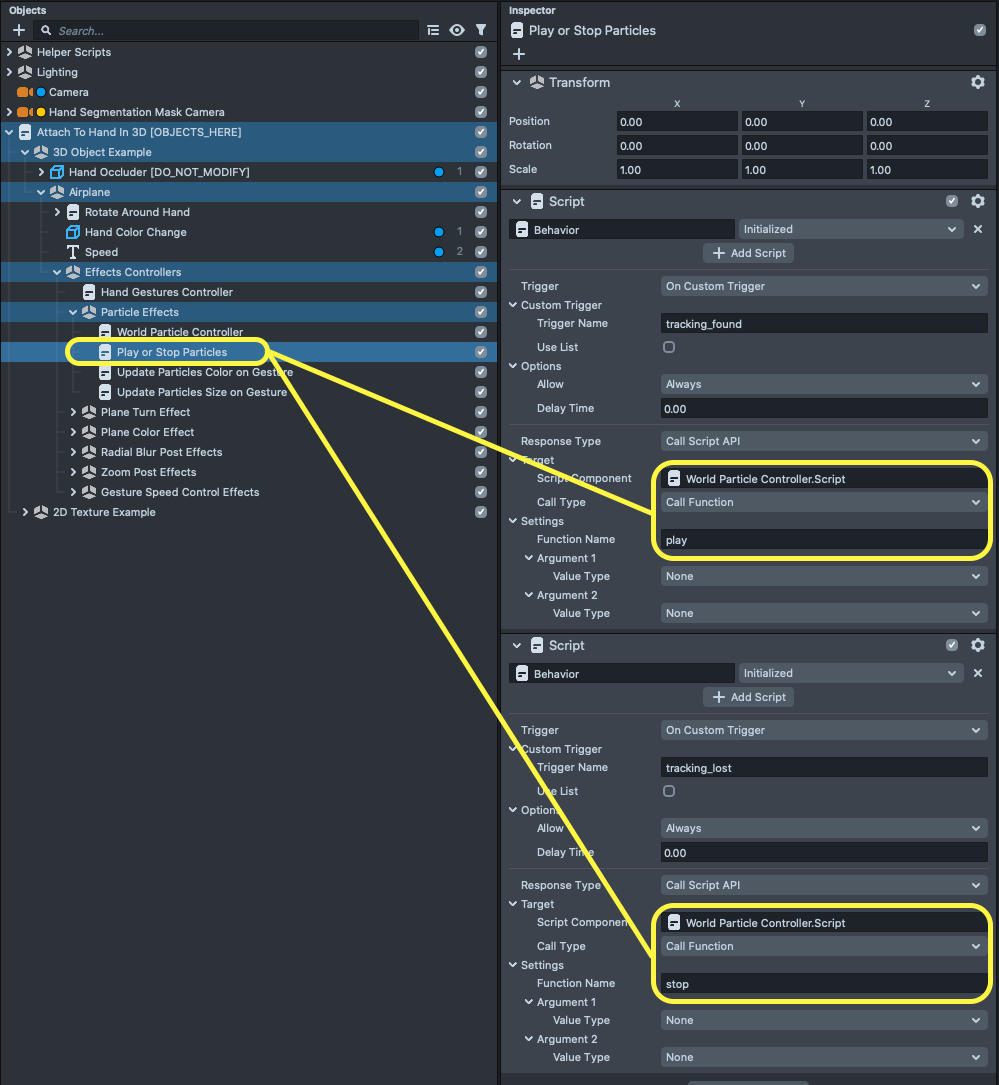
Task: Expand the 2D Texture Example tree item
Action: pyautogui.click(x=25, y=512)
